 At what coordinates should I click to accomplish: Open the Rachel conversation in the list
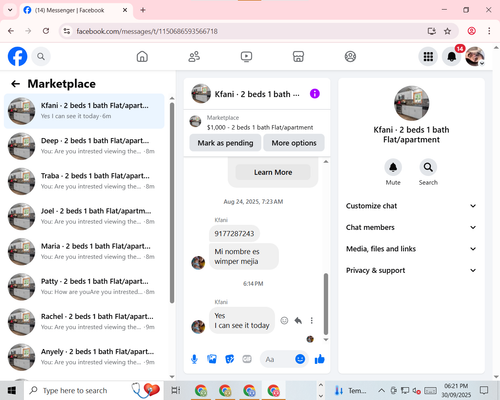pyautogui.click(x=84, y=322)
